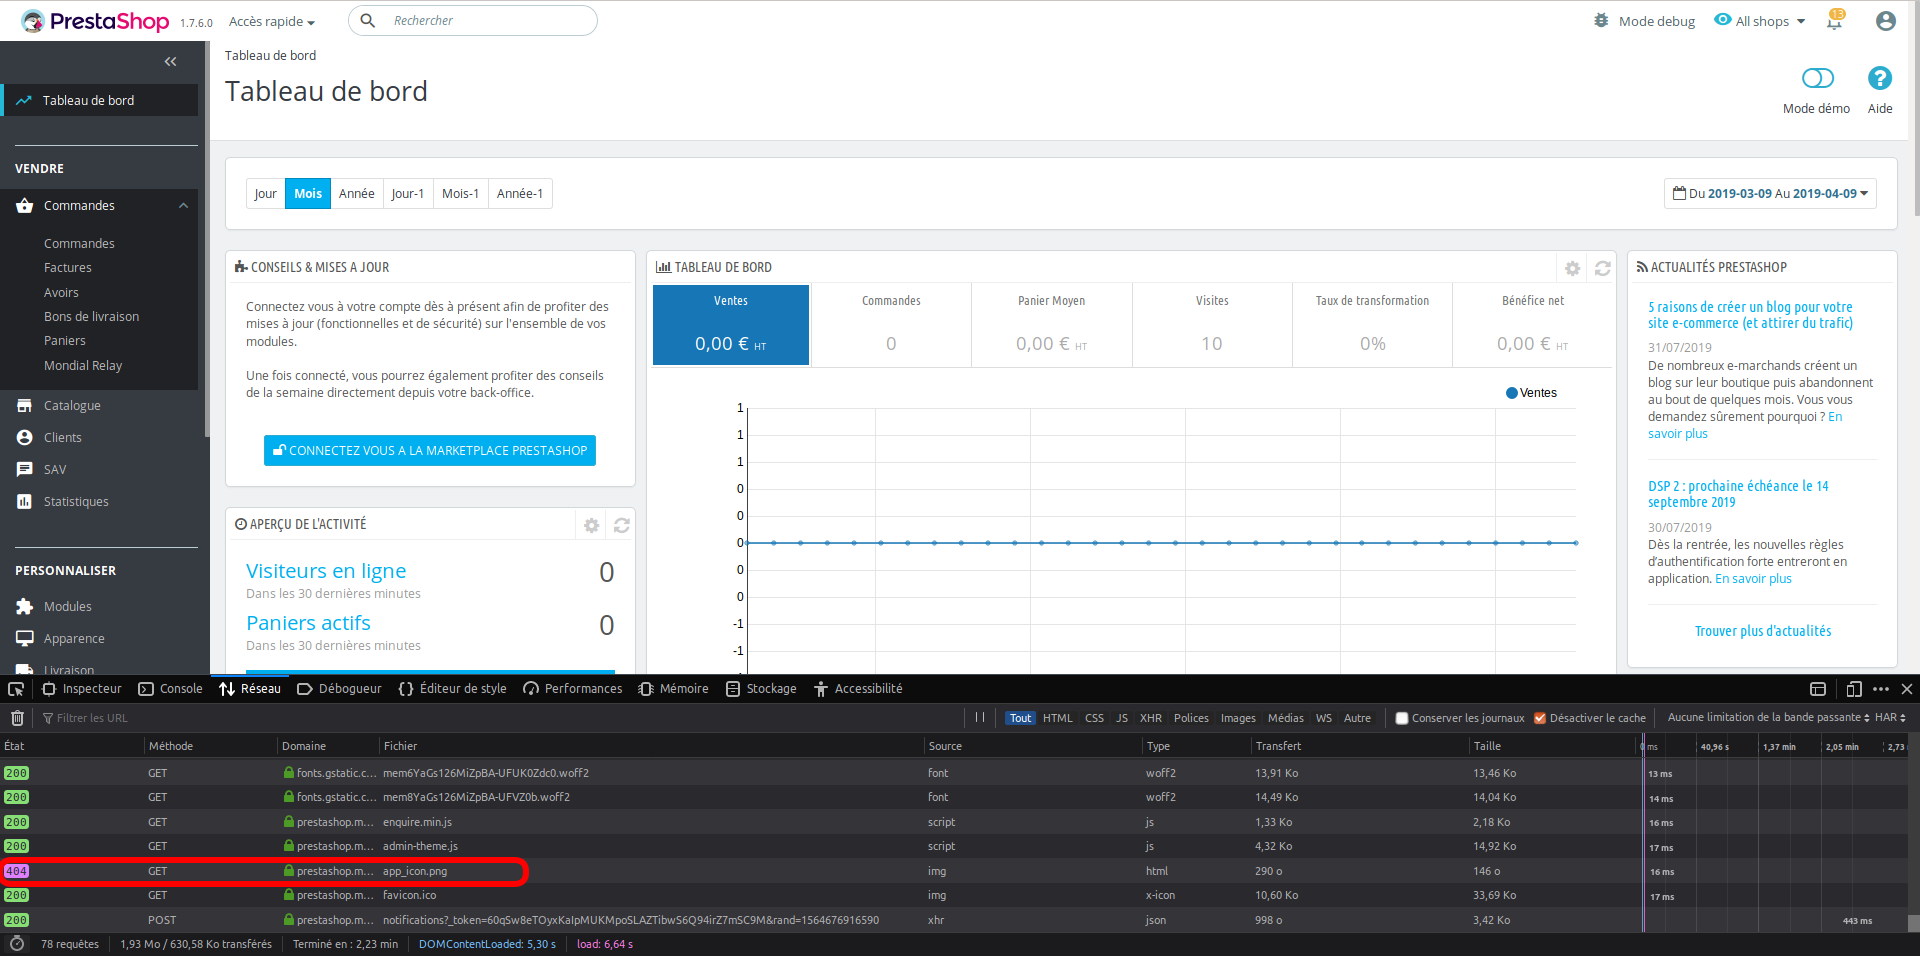Select the Visites KPI tile
This screenshot has width=1920, height=956.
point(1212,325)
